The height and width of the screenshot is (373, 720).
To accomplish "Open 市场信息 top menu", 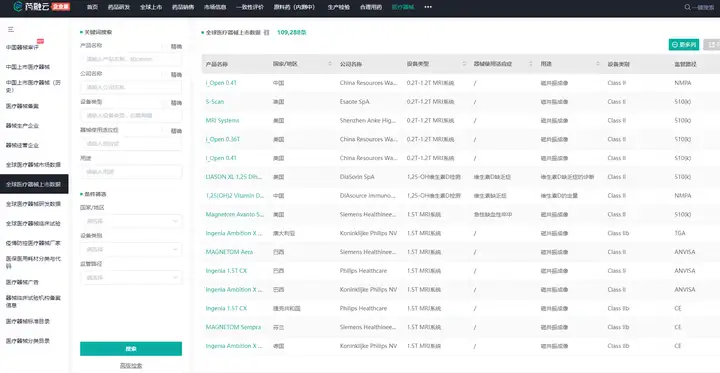I will [x=215, y=7].
